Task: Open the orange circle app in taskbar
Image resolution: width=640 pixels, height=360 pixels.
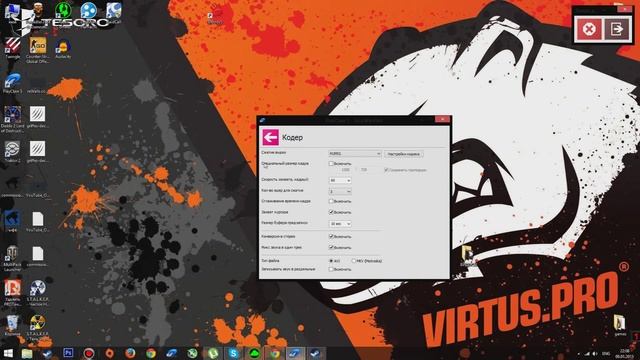Action: coord(109,353)
